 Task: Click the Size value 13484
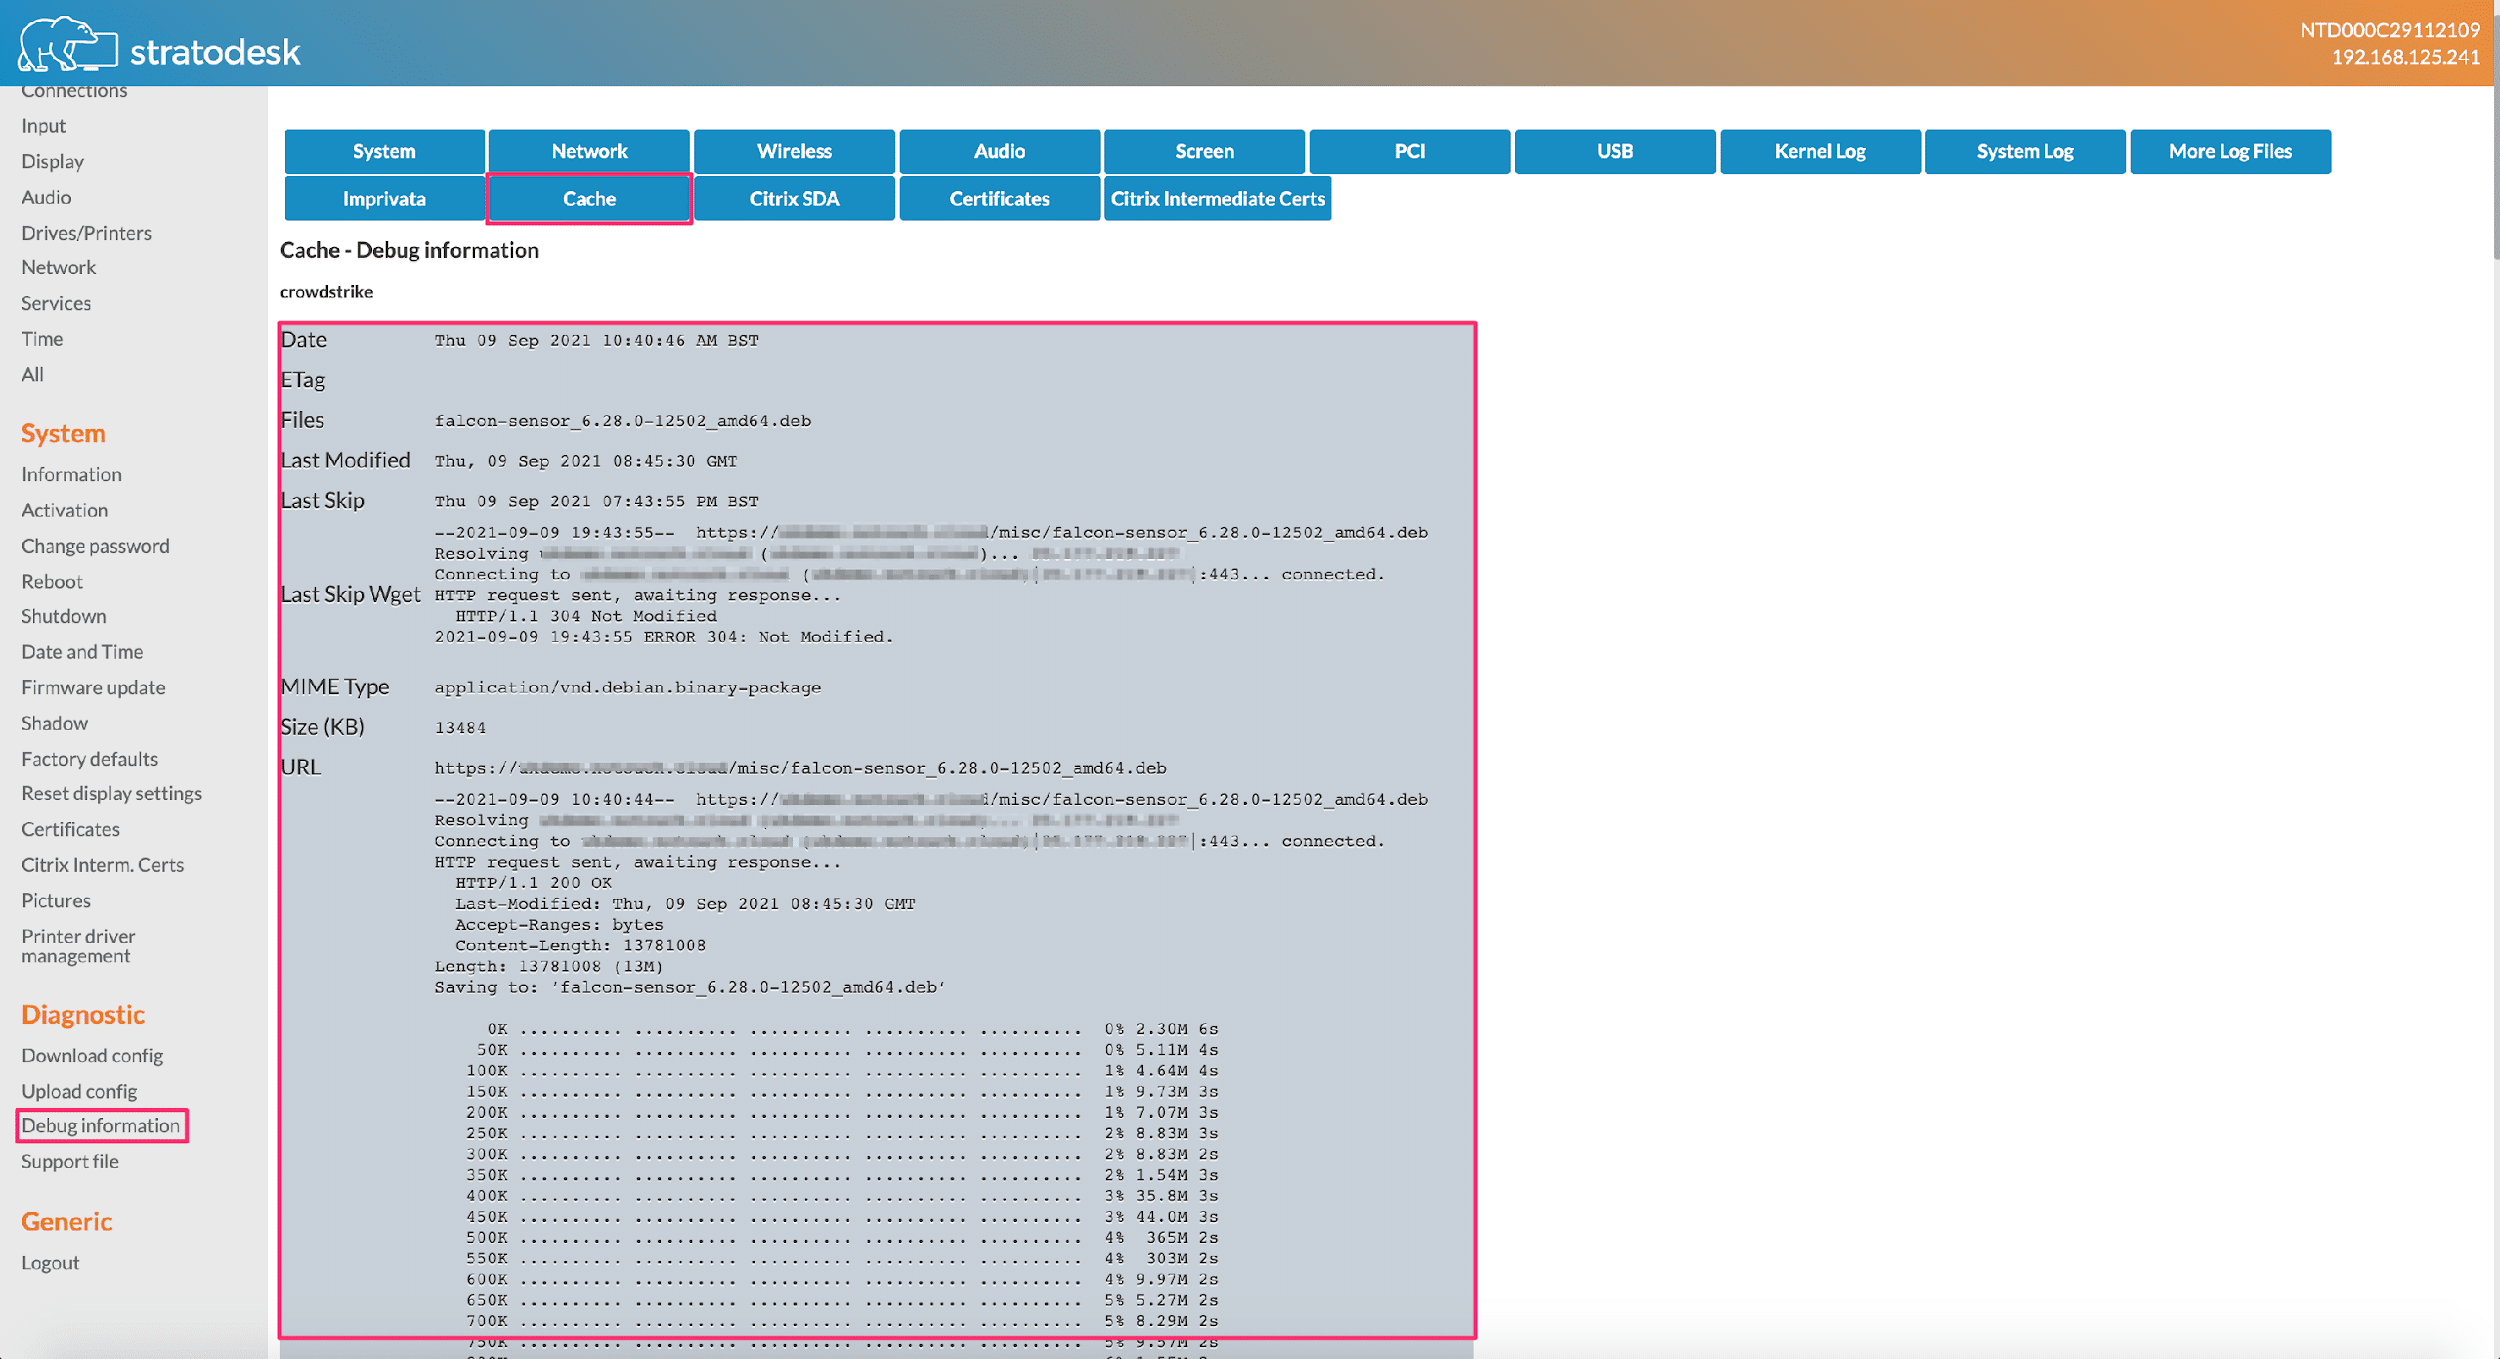point(460,728)
